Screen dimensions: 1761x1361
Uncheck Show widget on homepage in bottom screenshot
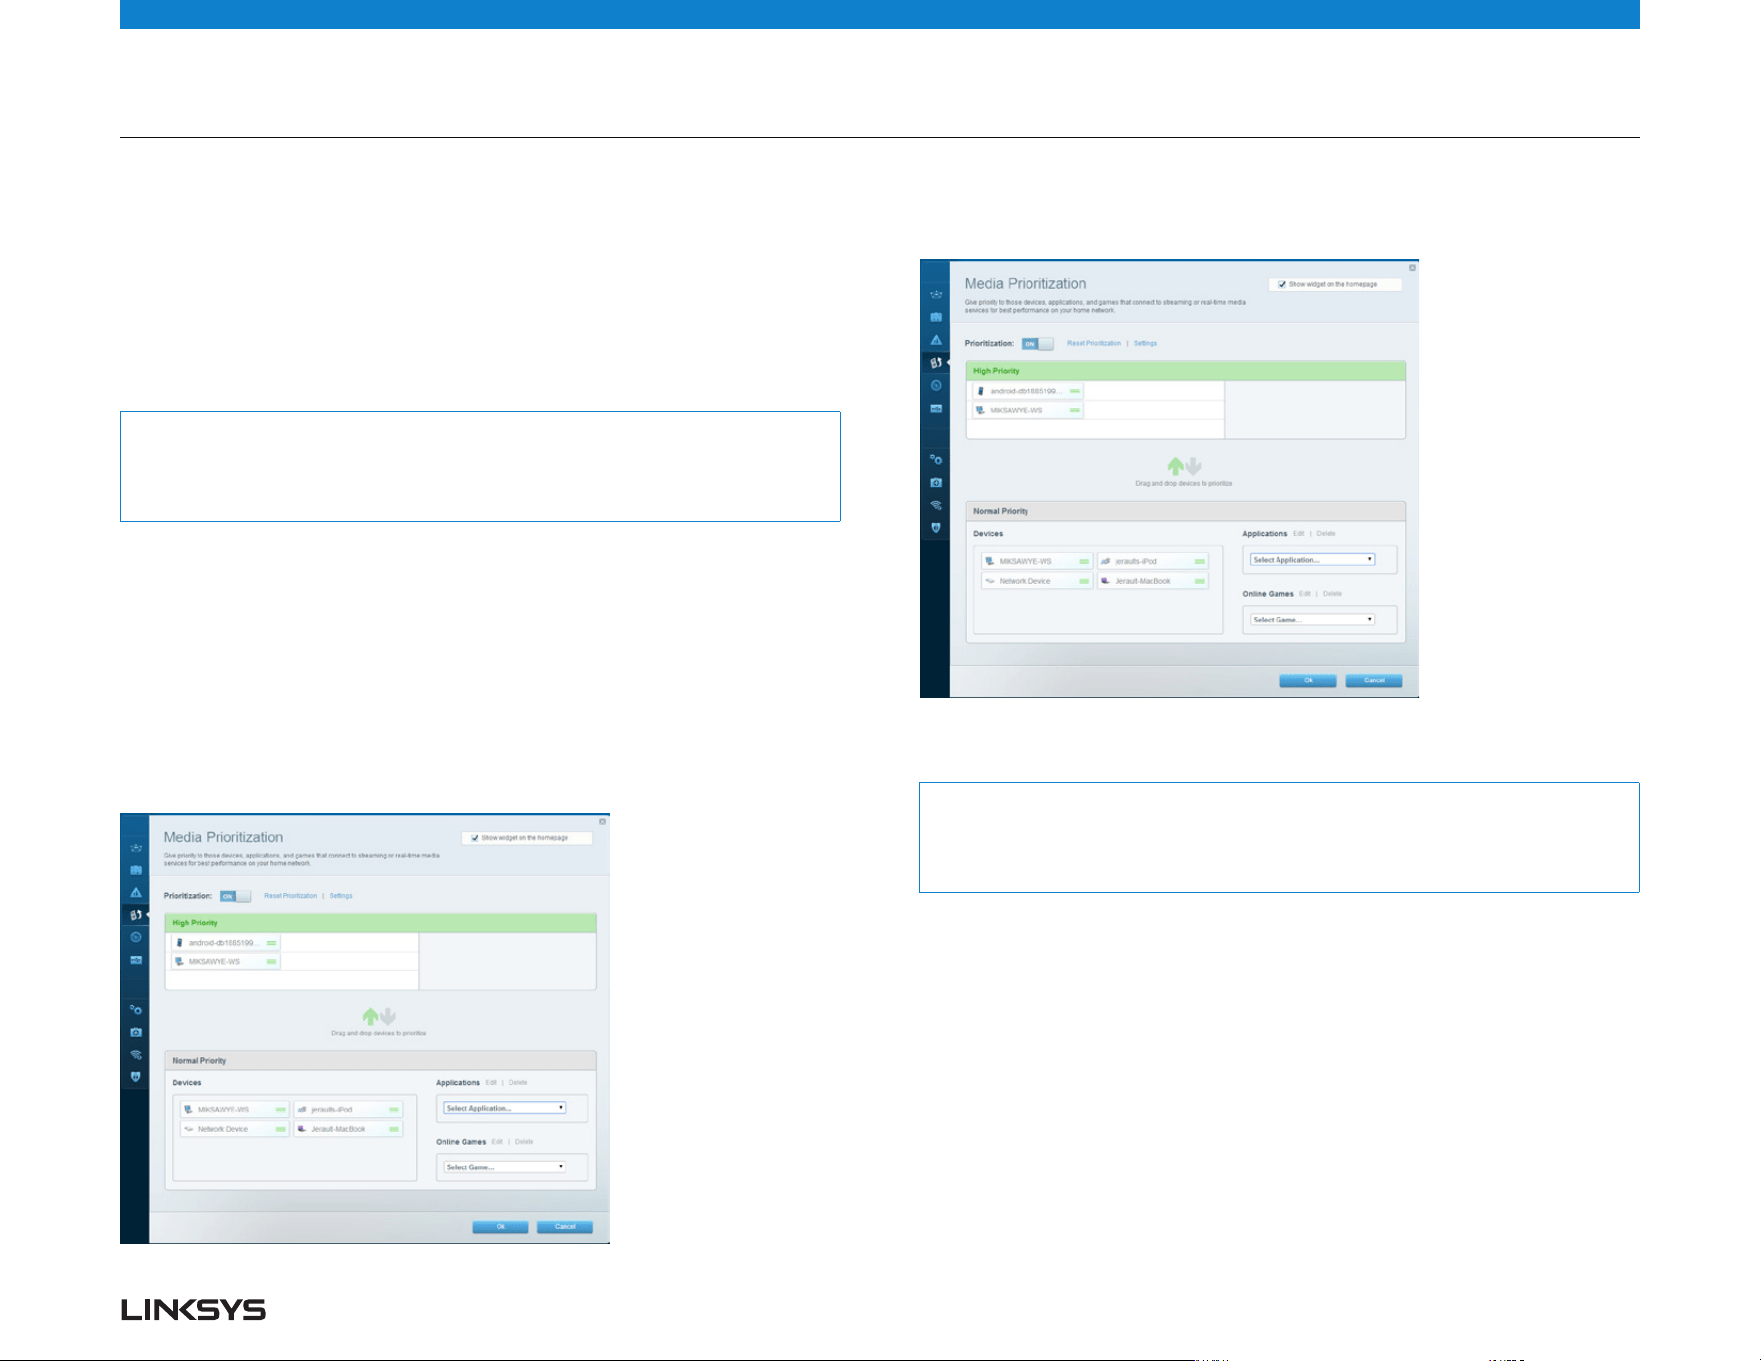(x=475, y=838)
